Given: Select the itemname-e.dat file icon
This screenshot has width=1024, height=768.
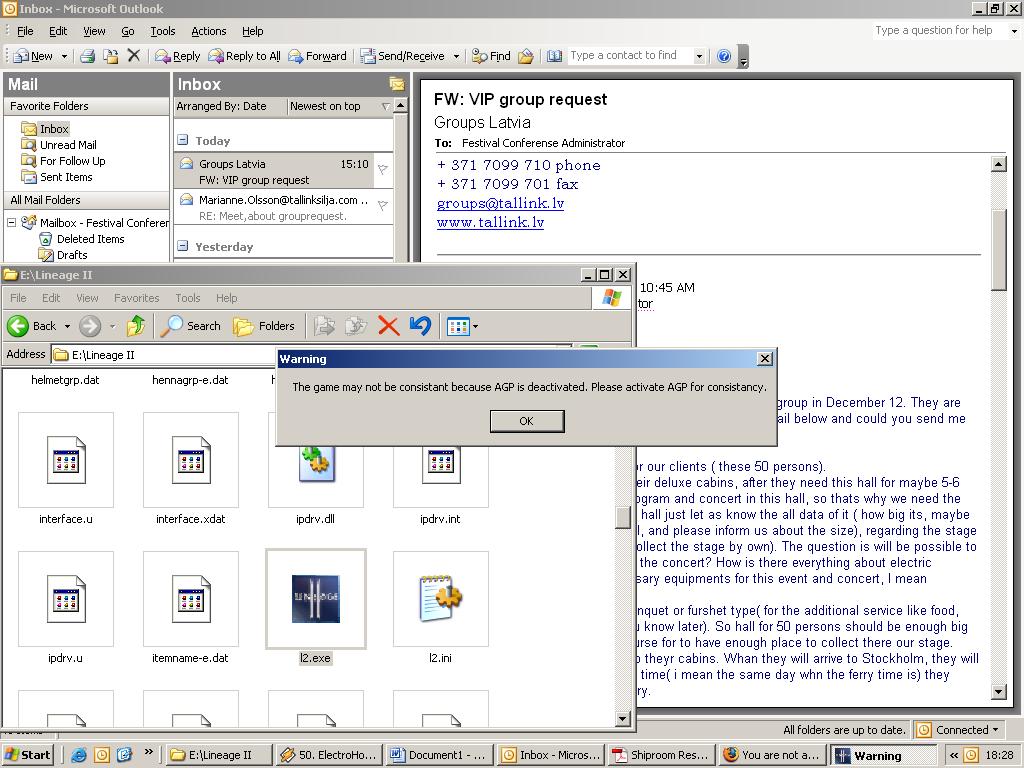Looking at the screenshot, I should (x=191, y=599).
